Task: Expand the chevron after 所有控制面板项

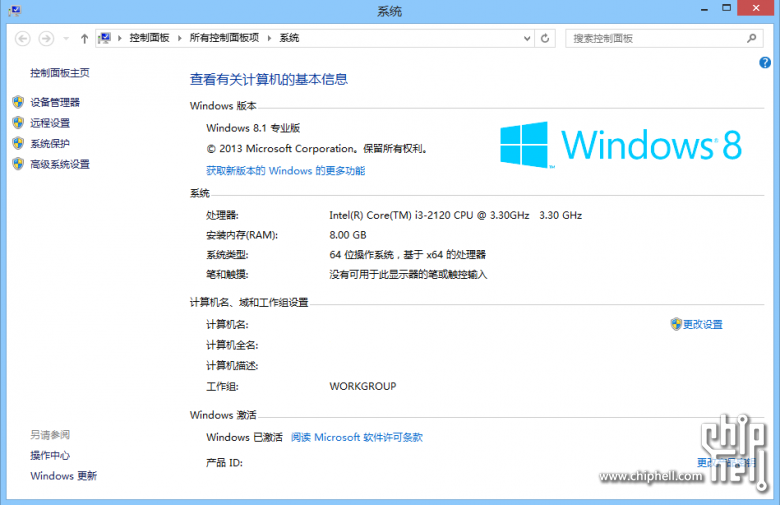Action: (x=269, y=38)
